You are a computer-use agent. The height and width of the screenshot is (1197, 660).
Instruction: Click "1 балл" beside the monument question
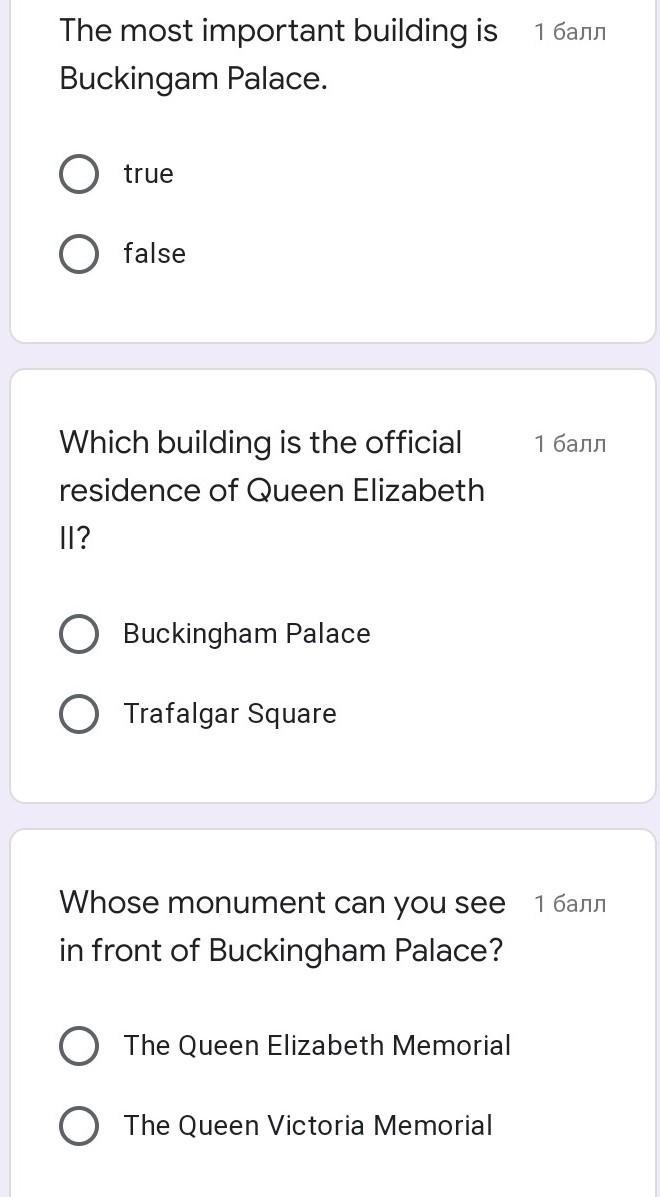click(x=570, y=904)
